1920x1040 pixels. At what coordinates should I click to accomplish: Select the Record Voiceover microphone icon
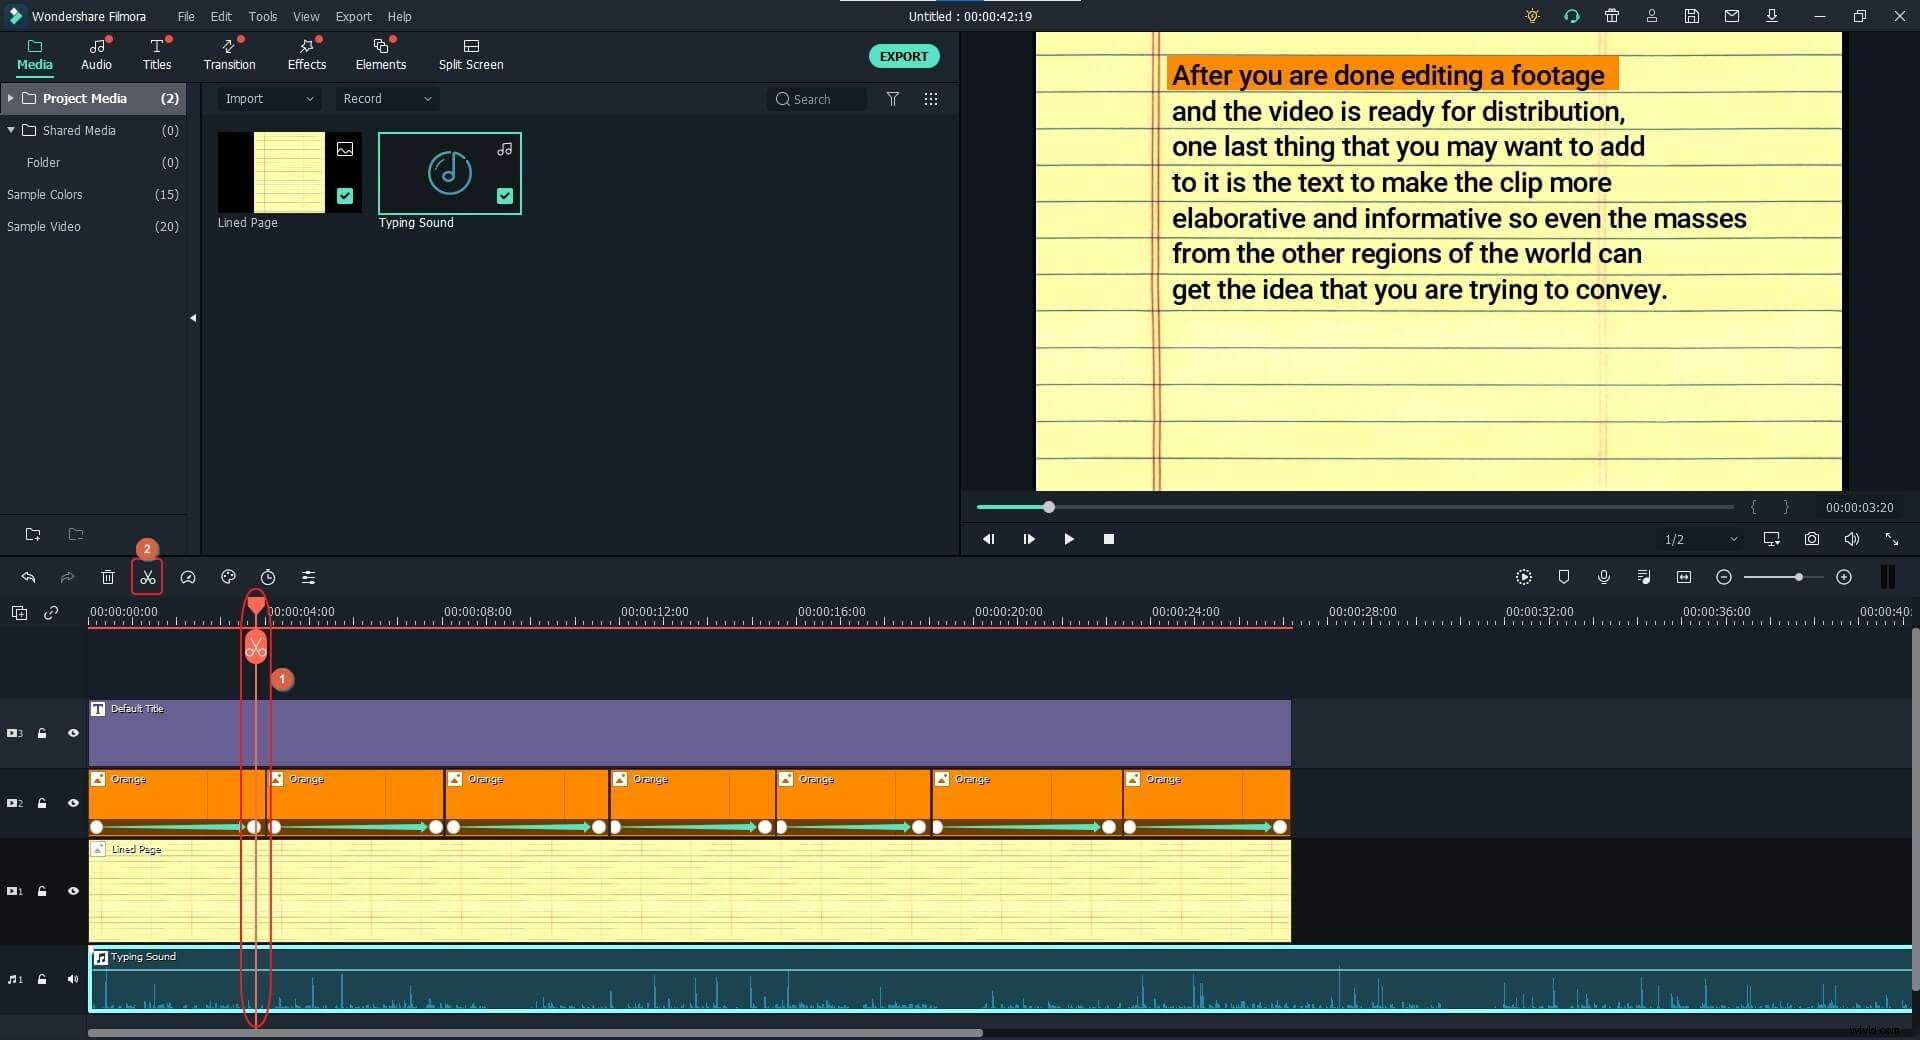tap(1605, 578)
